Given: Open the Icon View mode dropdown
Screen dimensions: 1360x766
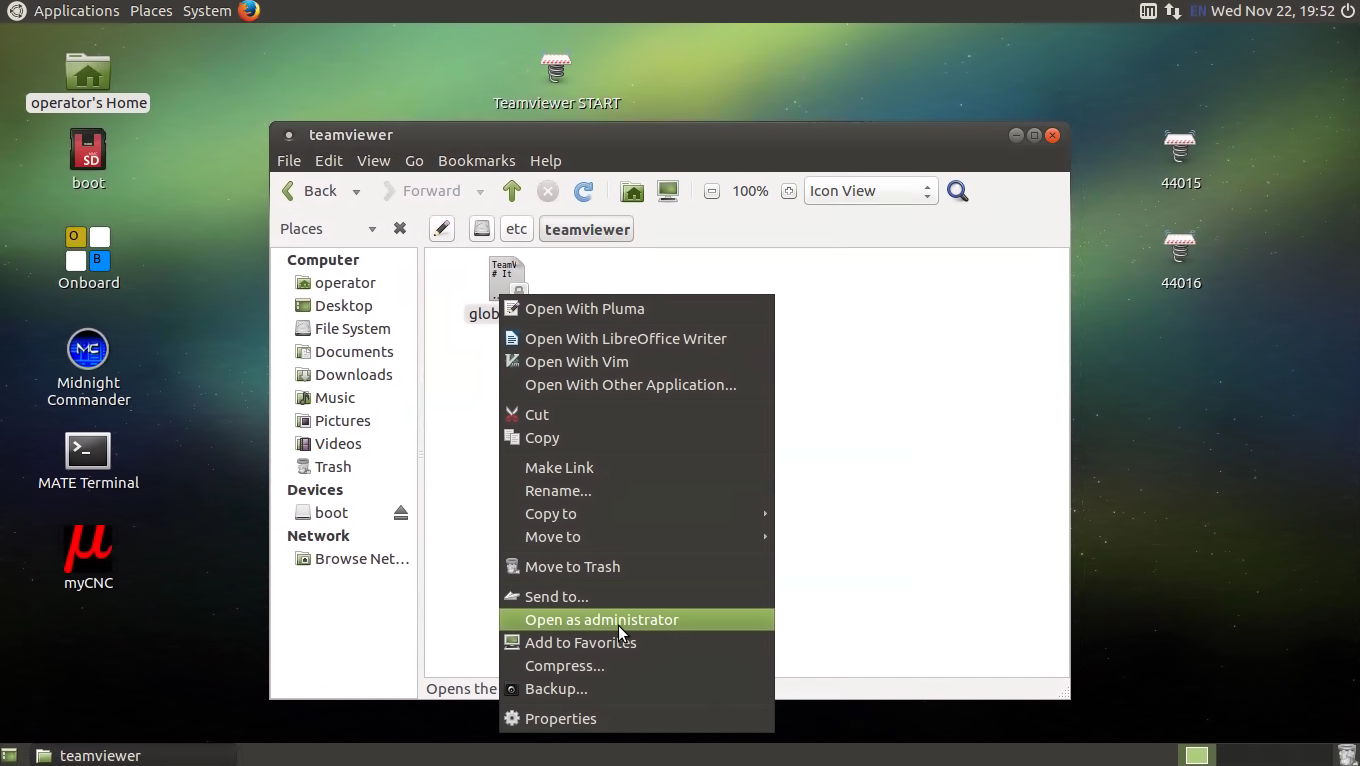Looking at the screenshot, I should click(x=870, y=191).
